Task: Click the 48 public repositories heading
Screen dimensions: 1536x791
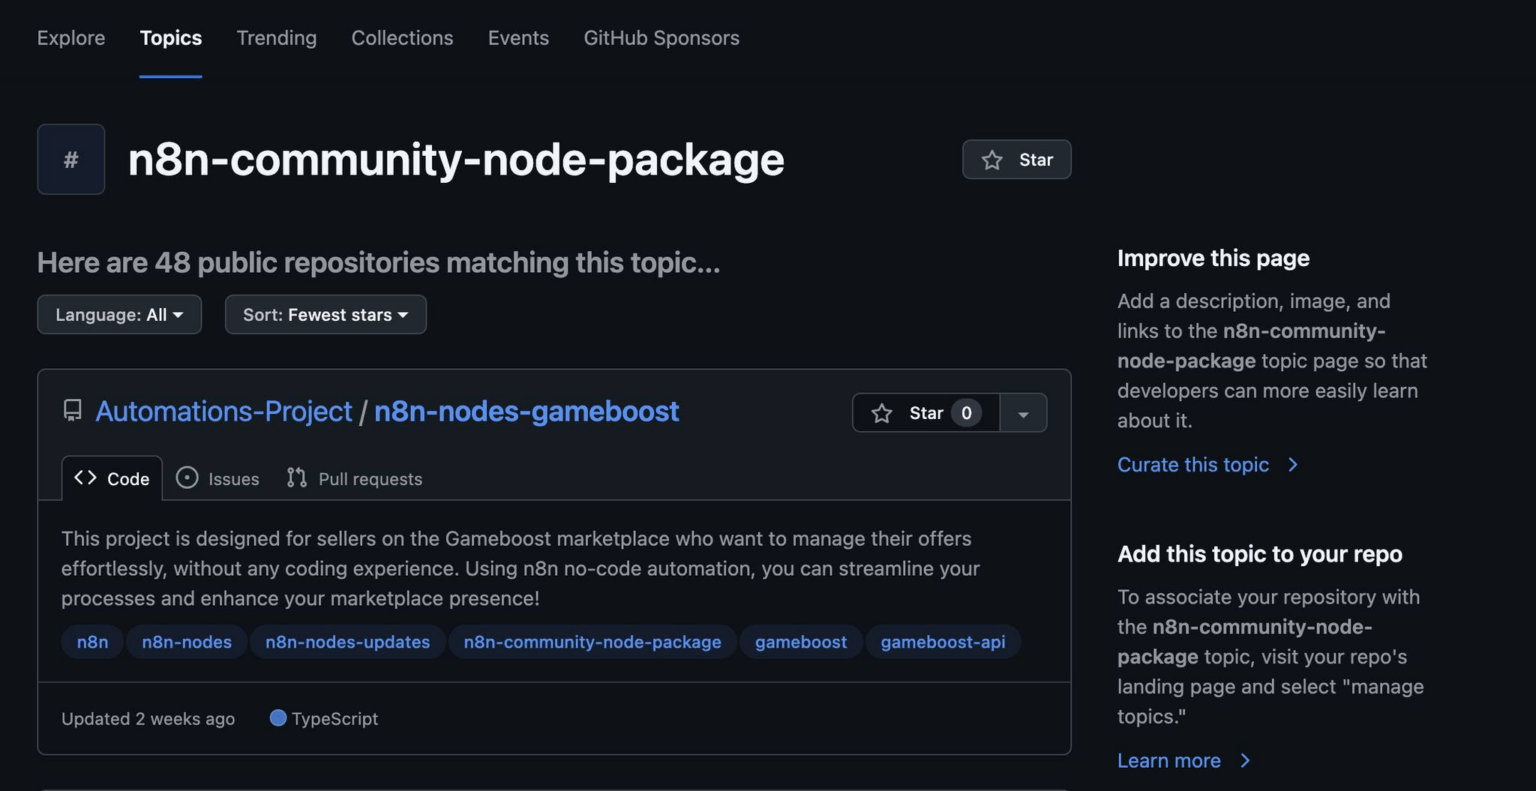Action: (379, 262)
